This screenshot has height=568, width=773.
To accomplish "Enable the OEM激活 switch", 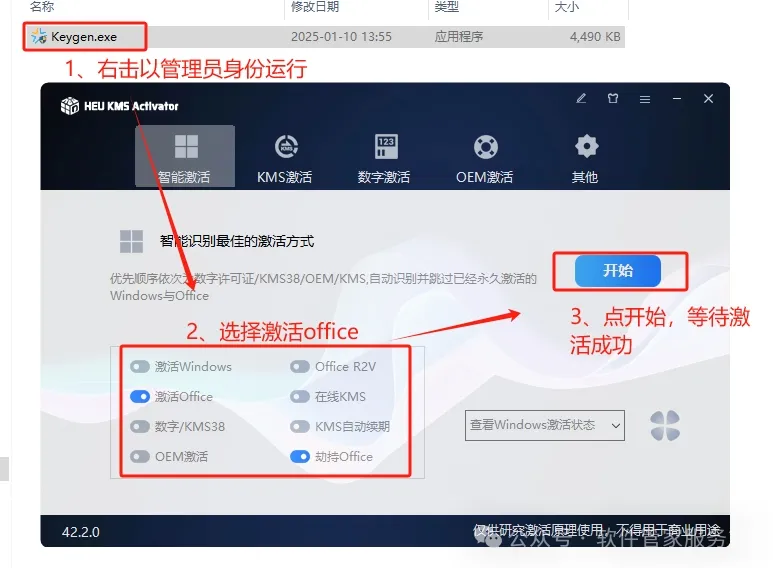I will click(140, 457).
